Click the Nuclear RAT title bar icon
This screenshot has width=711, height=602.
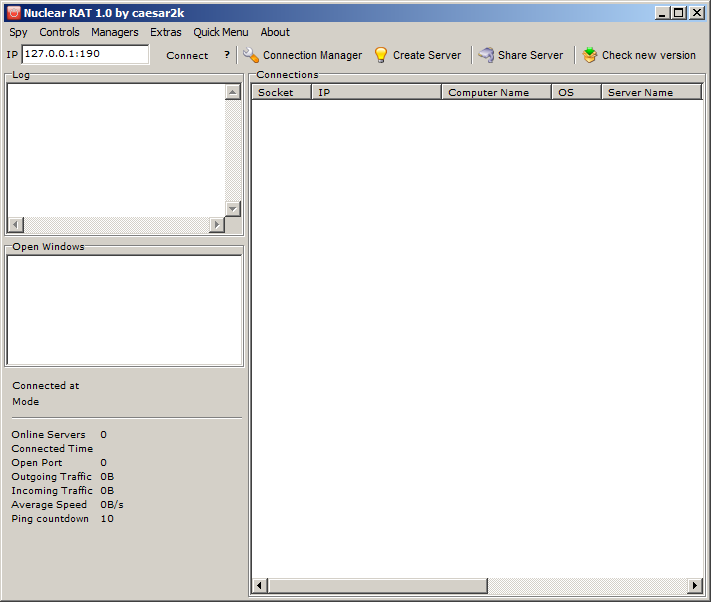click(13, 13)
